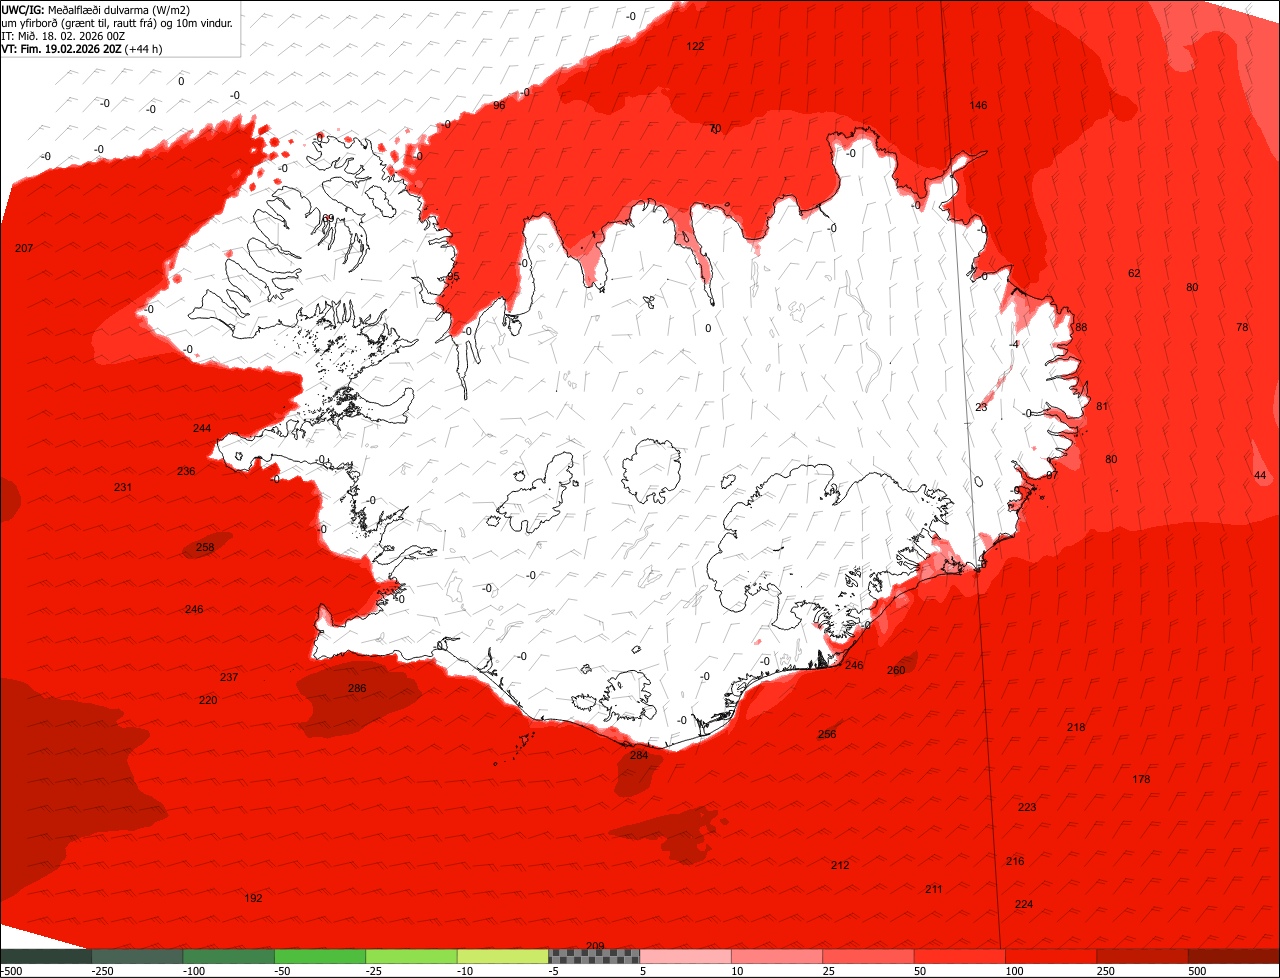Click the map value "260" off the southeast coast
1280x978 pixels.
pyautogui.click(x=896, y=670)
